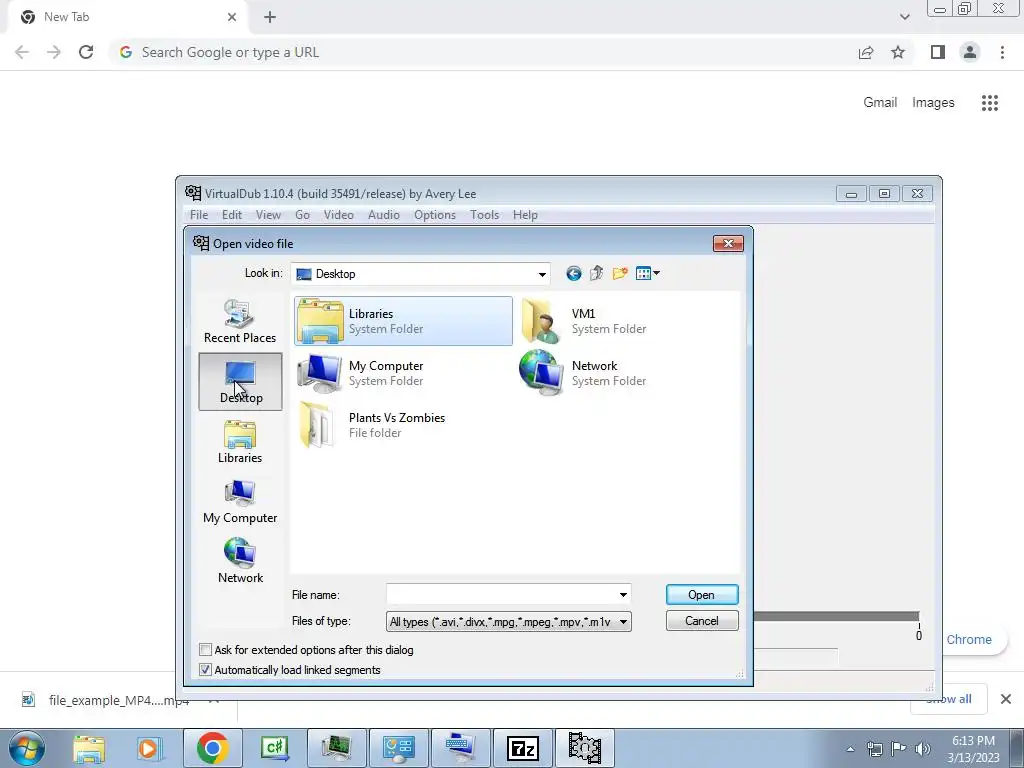1024x768 pixels.
Task: Open VirtualDub Audio menu
Action: pos(384,215)
